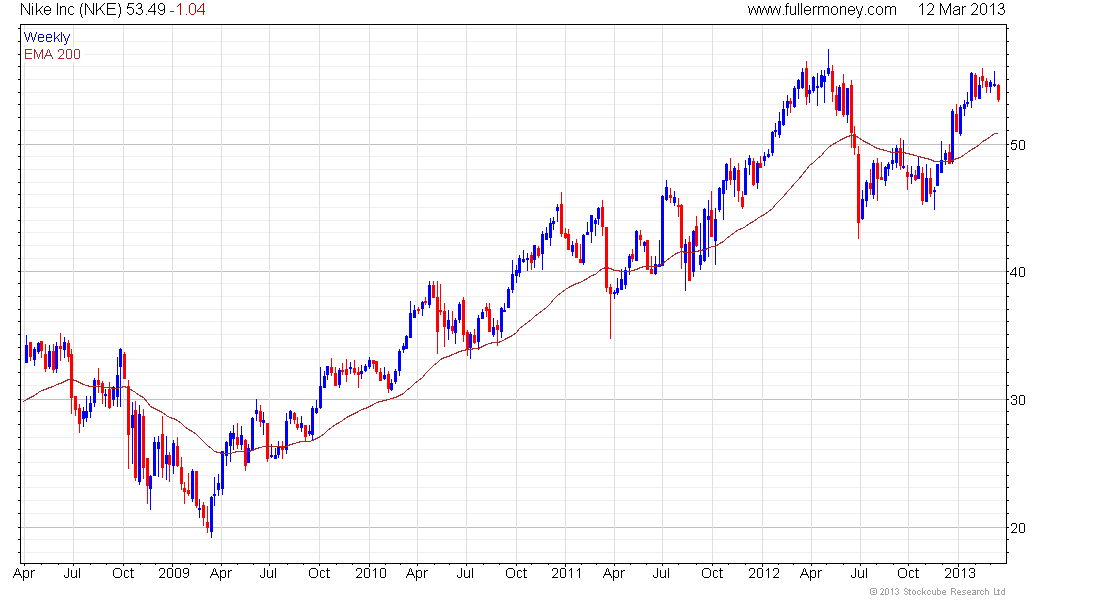Select the red 'EMA 200' legend label
Screen dimensions: 1100x600
pos(52,54)
